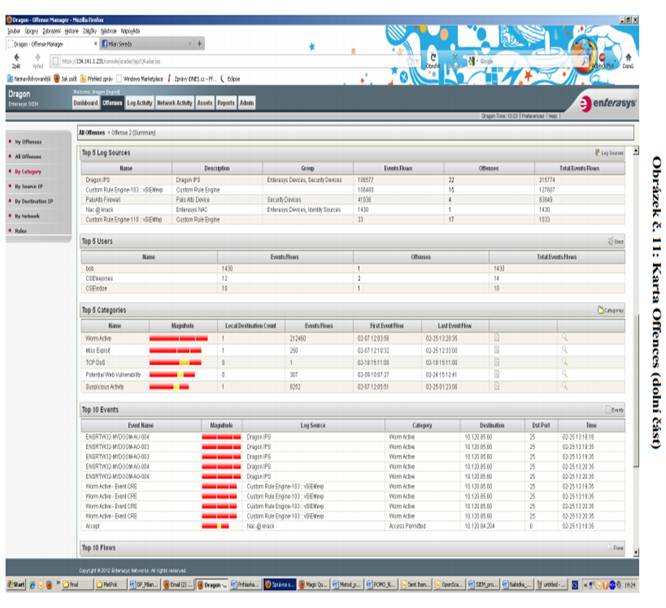Image resolution: width=666 pixels, height=608 pixels.
Task: Click the document icon in the Misc Exploit row
Action: click(497, 350)
